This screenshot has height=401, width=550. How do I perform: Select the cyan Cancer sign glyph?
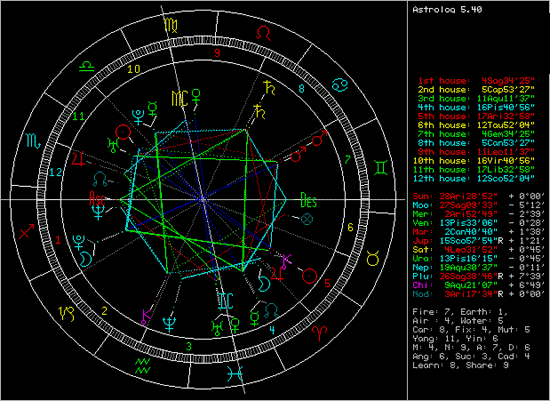340,85
